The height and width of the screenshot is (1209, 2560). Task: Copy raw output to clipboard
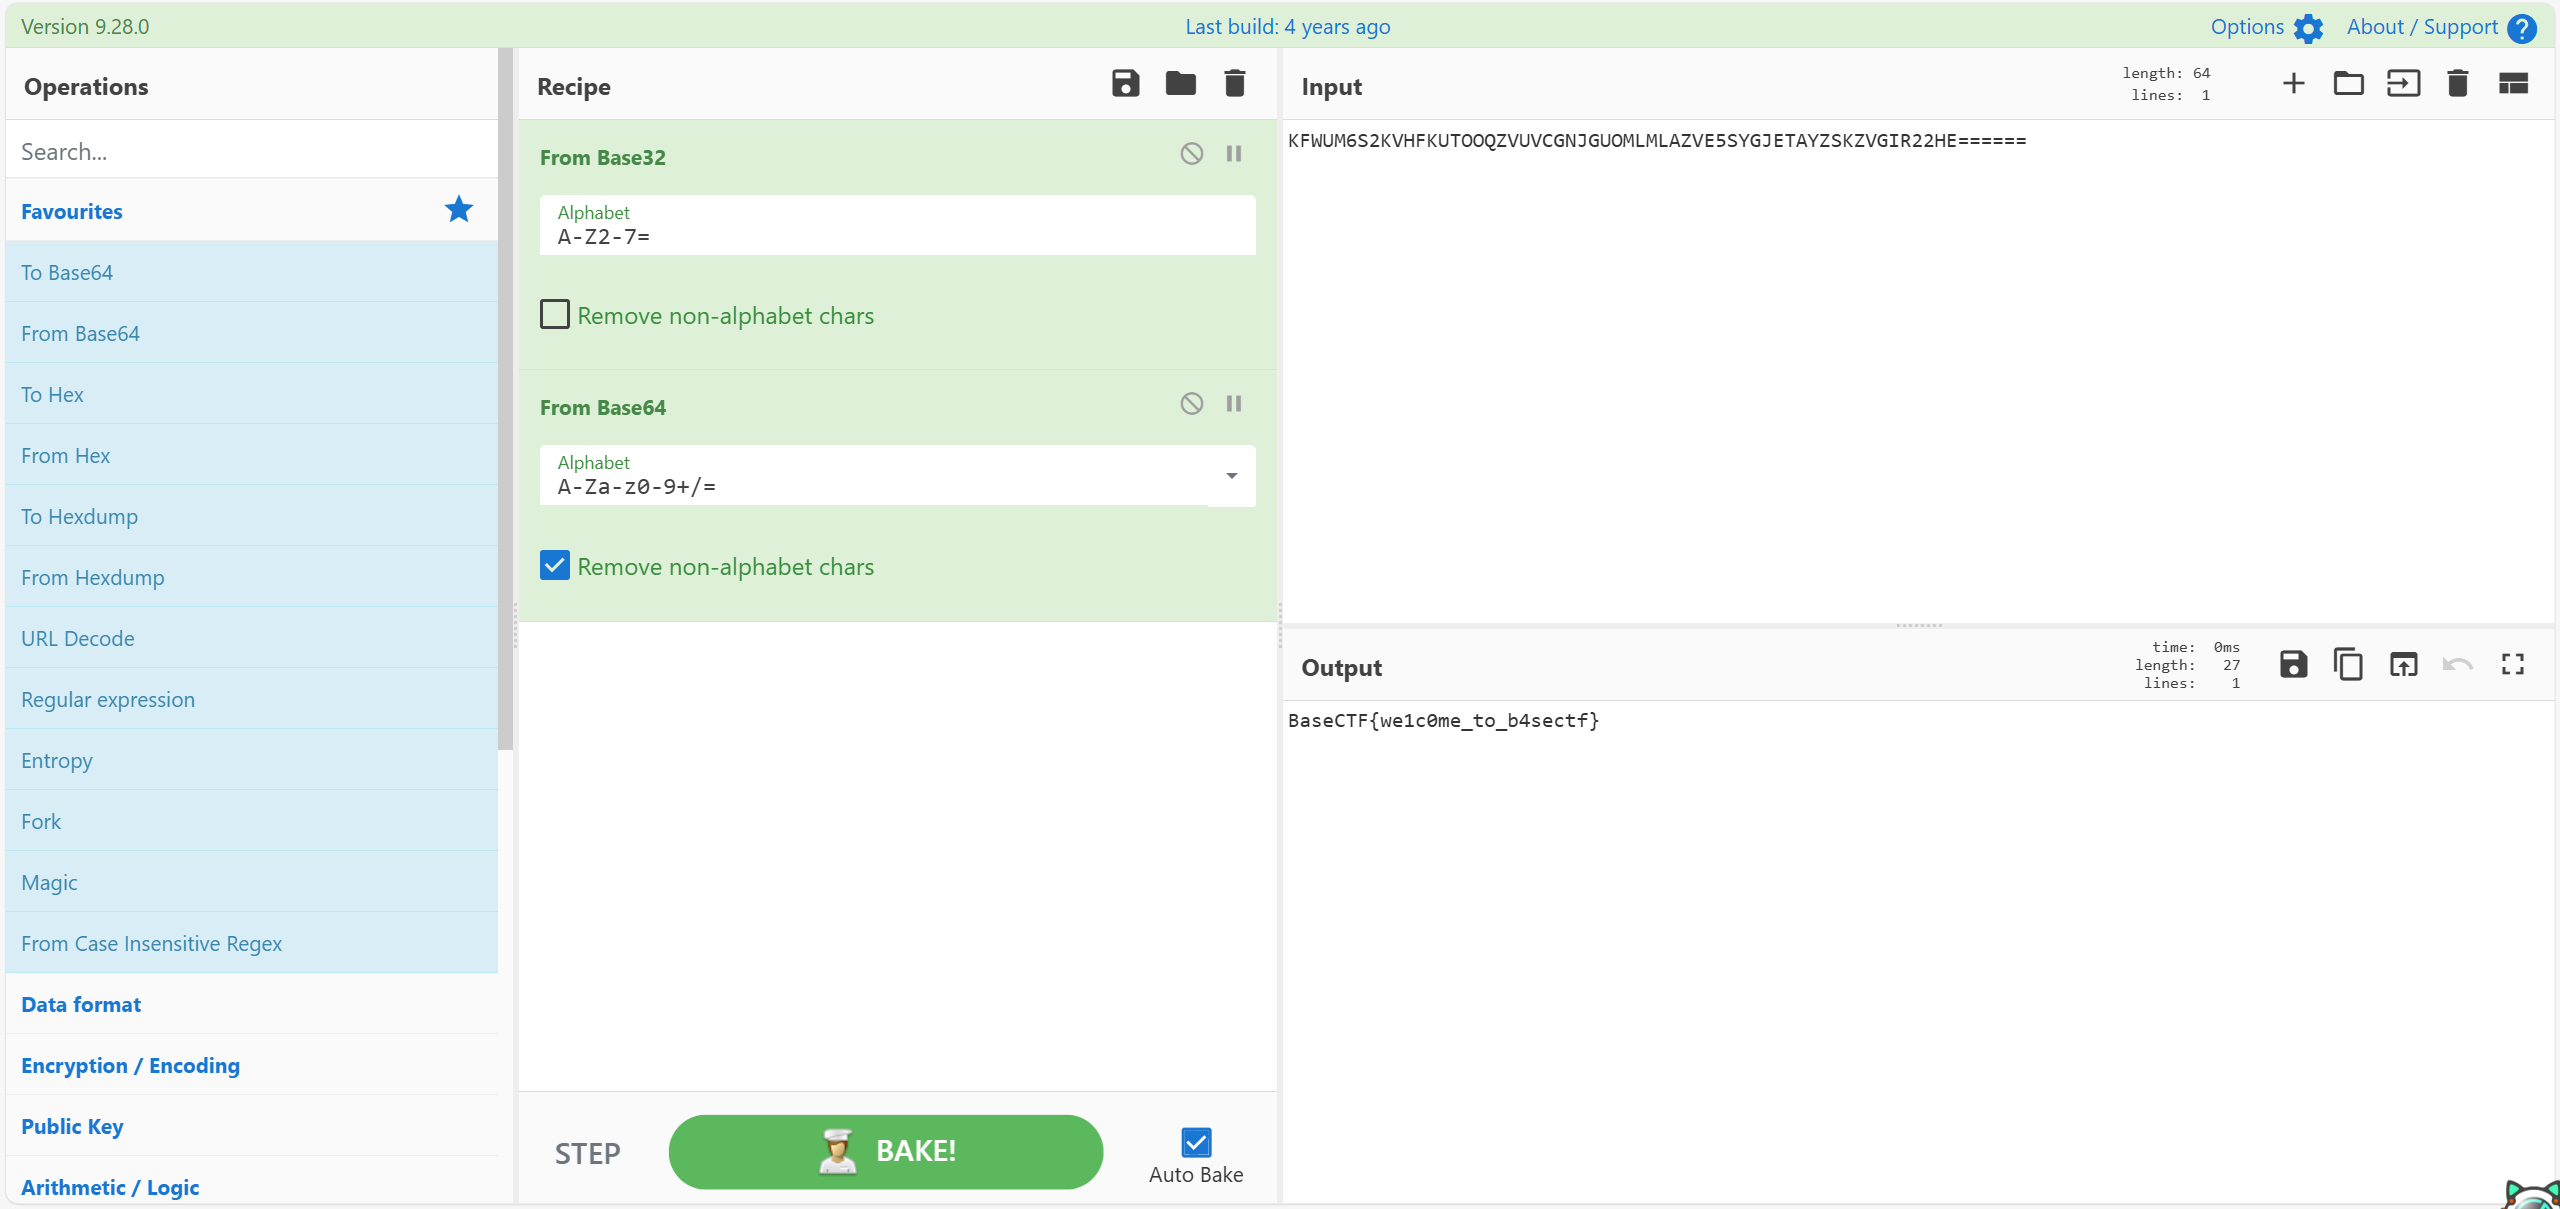[x=2348, y=665]
